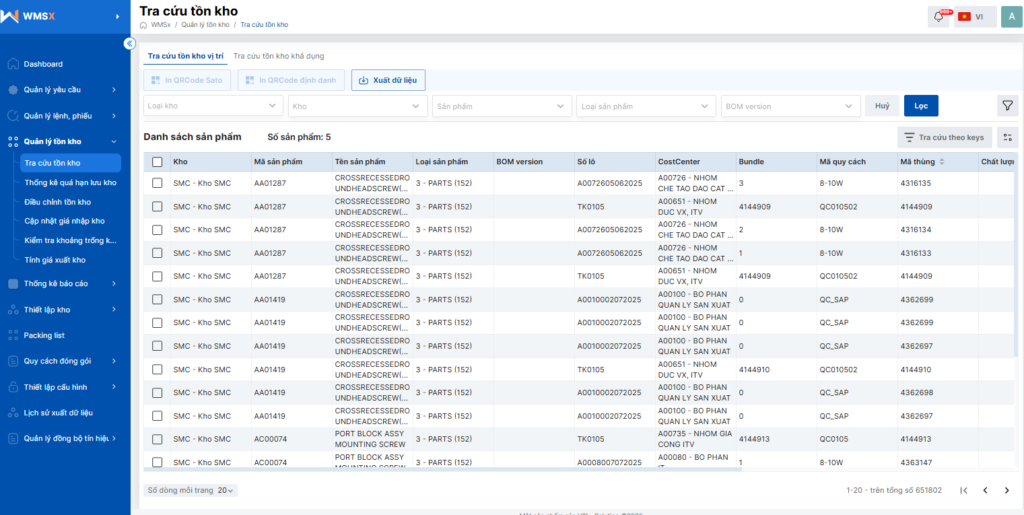
Task: Open the user avatar A
Action: pyautogui.click(x=1011, y=17)
